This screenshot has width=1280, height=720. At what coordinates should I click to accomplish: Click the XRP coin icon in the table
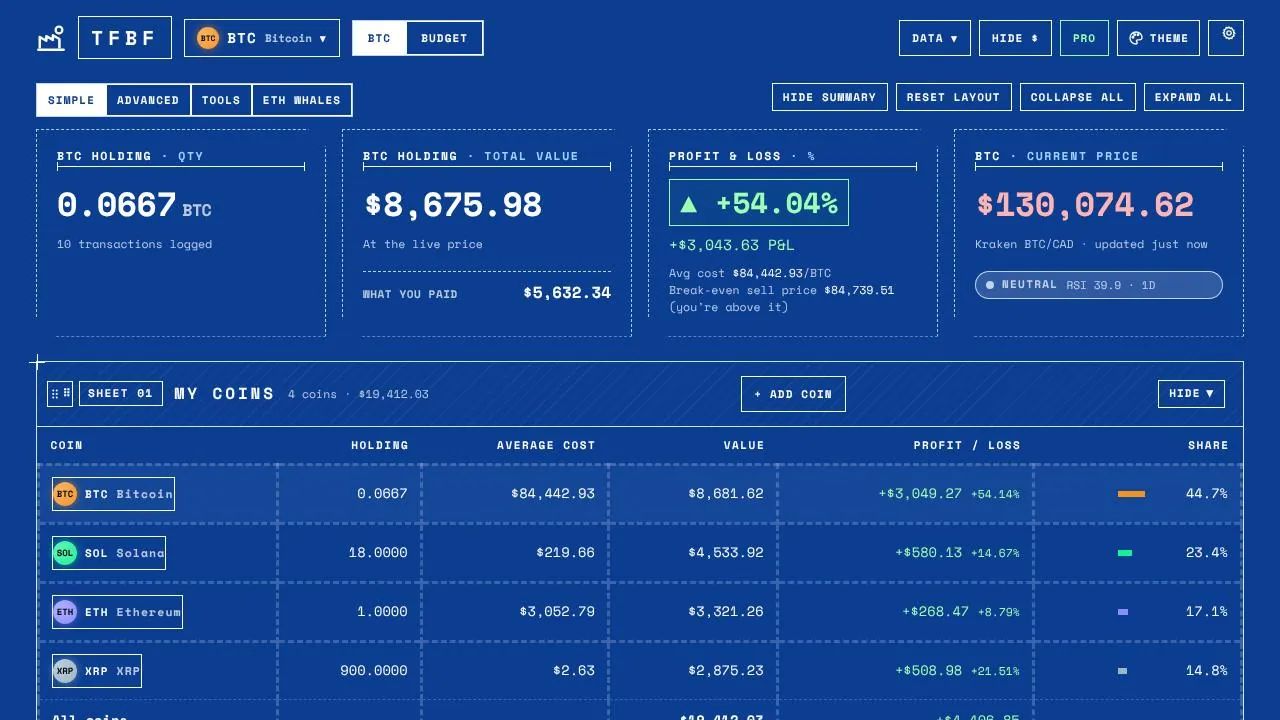pos(65,671)
